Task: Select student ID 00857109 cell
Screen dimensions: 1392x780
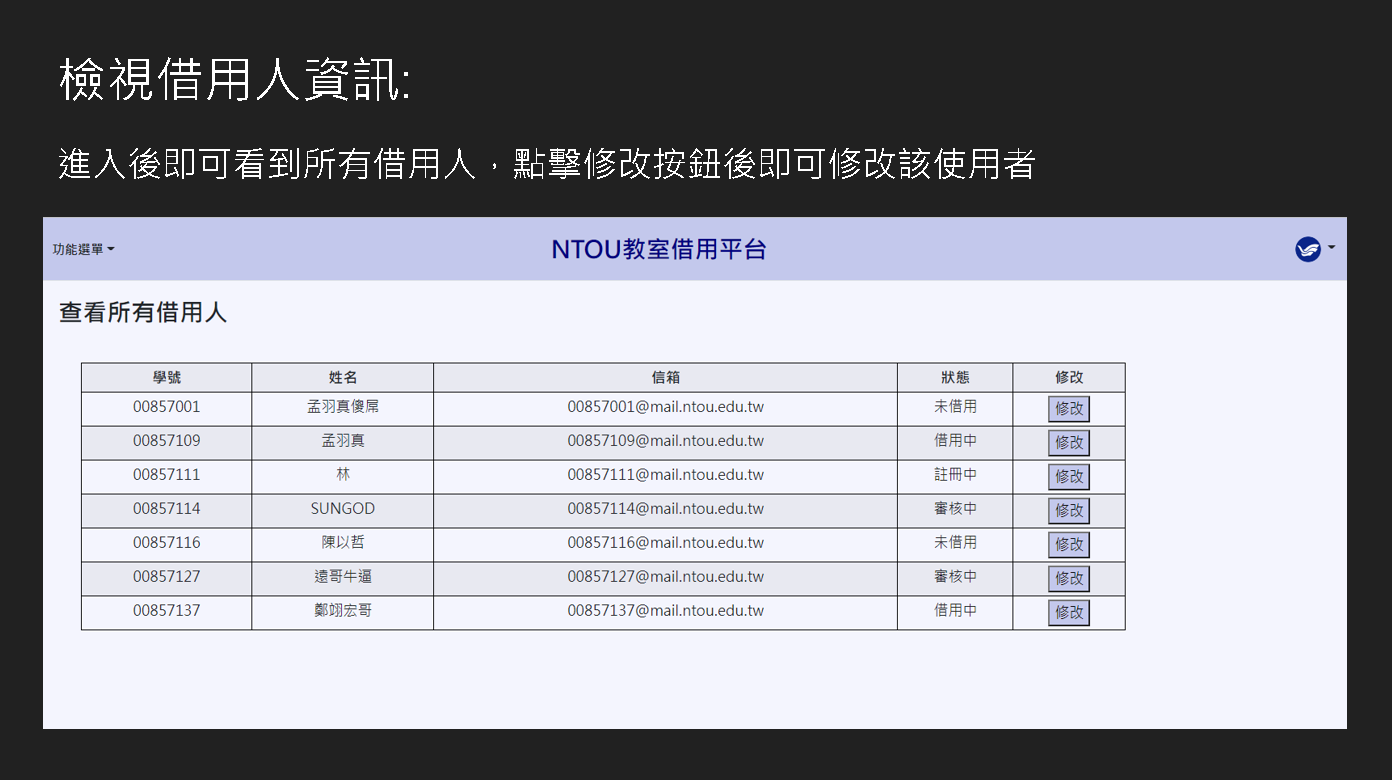Action: pos(167,441)
